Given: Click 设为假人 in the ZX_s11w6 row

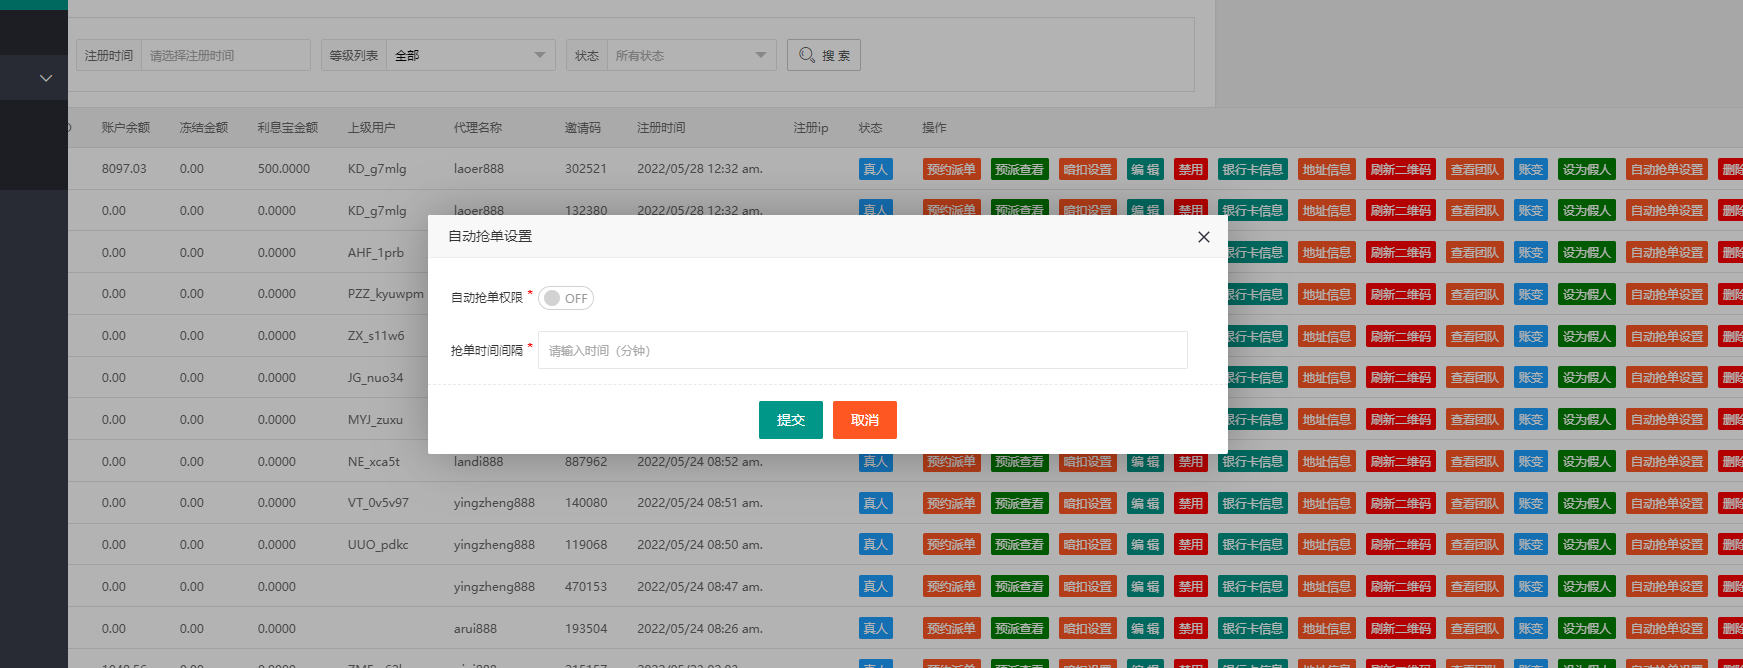Looking at the screenshot, I should pos(1587,337).
